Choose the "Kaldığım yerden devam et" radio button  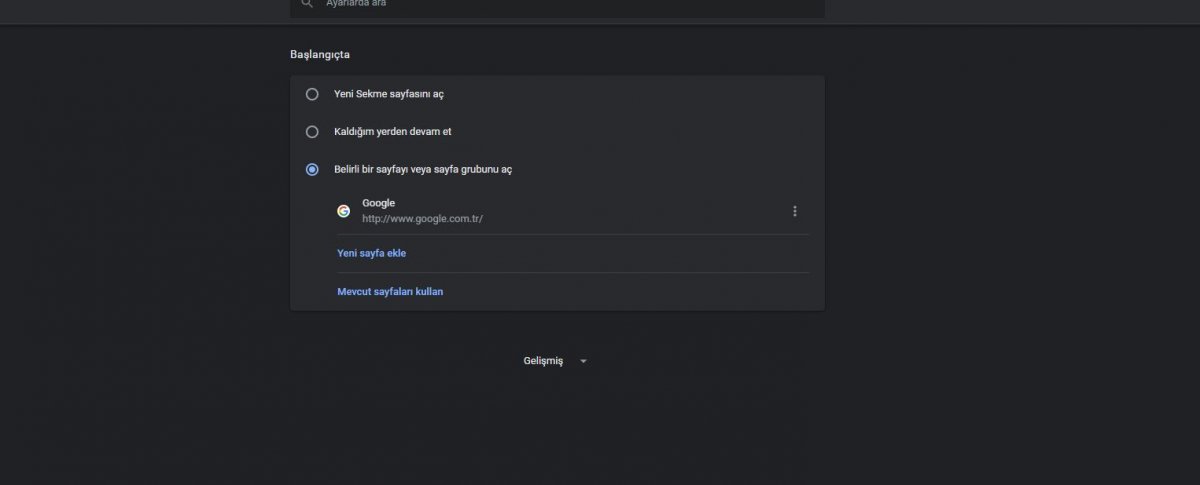pyautogui.click(x=312, y=132)
